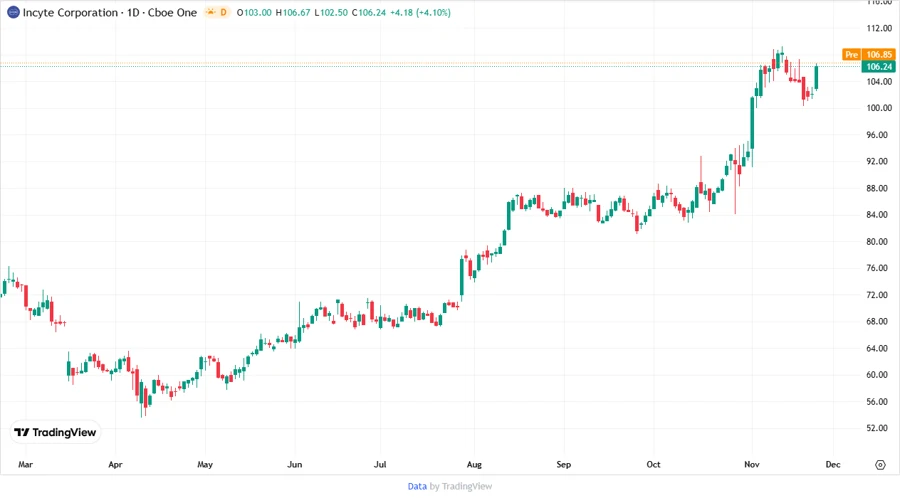Click the Incyte Corporation logo icon
900x498 pixels.
coord(13,12)
